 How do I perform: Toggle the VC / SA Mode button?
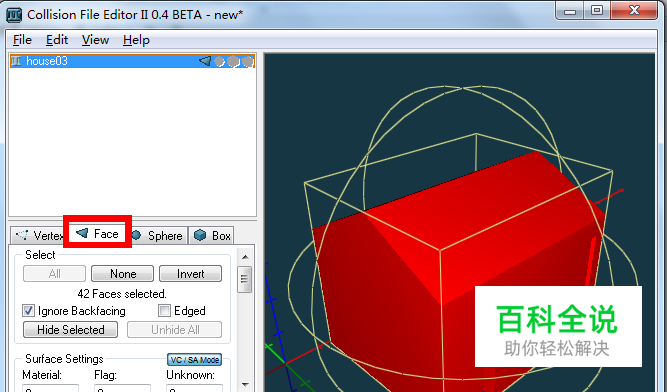194,360
